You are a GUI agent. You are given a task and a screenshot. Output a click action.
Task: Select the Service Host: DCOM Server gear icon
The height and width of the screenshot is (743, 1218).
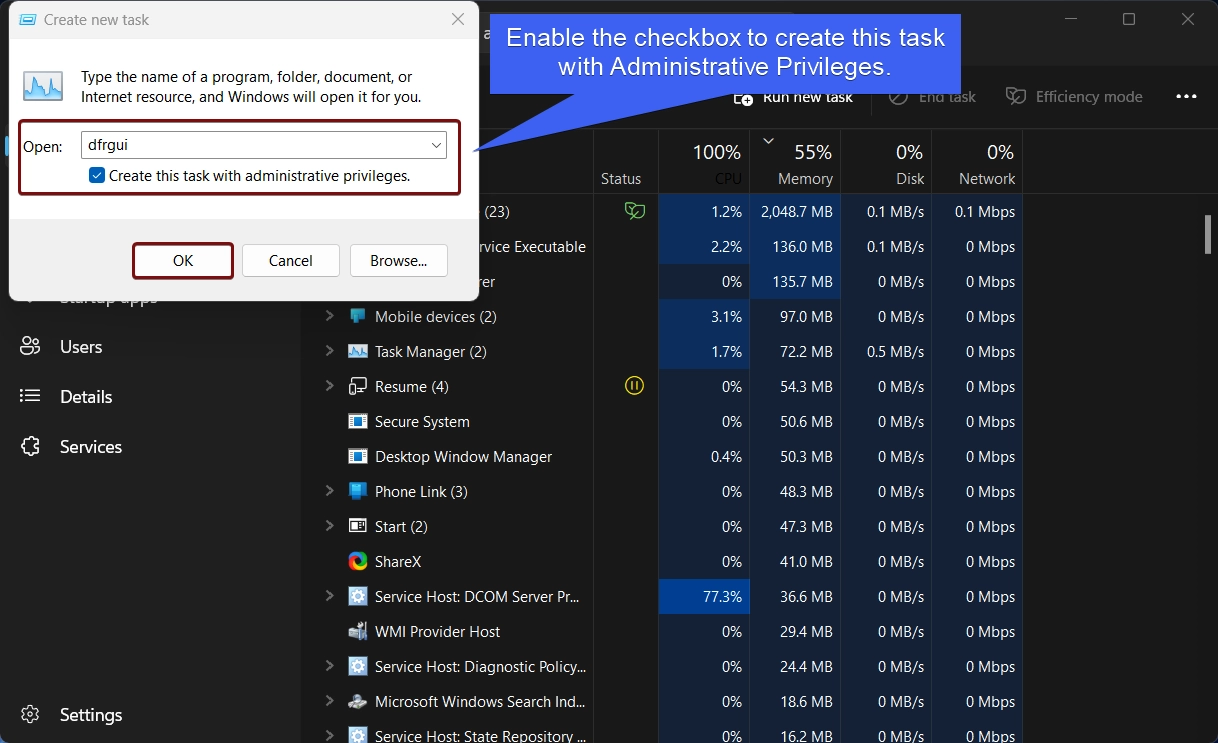357,597
